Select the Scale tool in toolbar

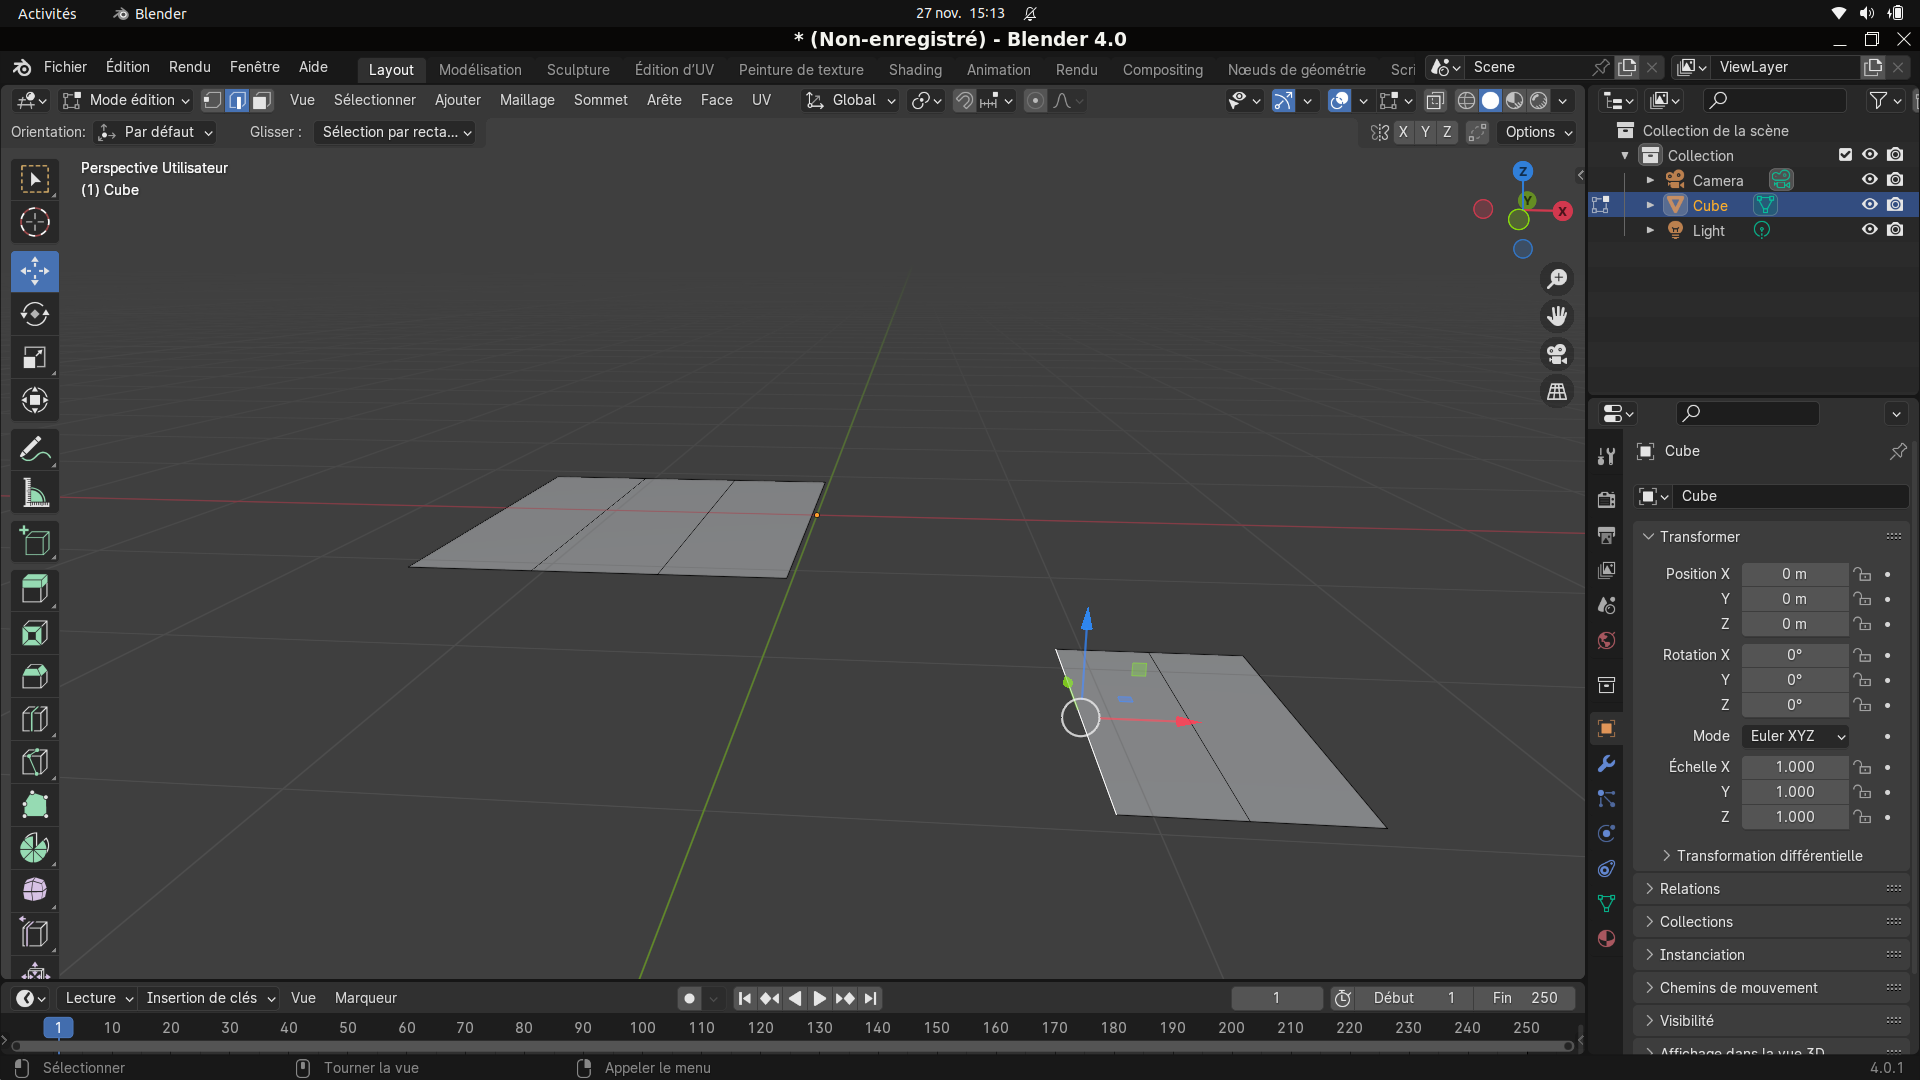[x=35, y=357]
